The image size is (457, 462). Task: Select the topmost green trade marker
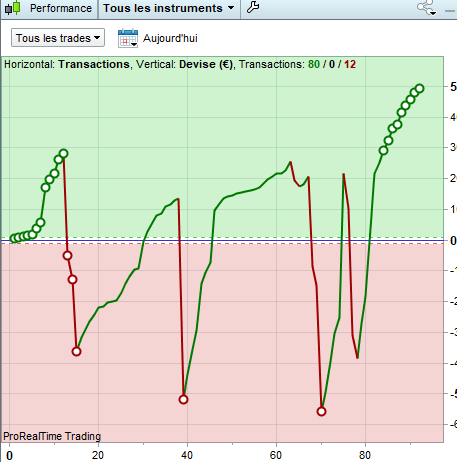click(420, 88)
